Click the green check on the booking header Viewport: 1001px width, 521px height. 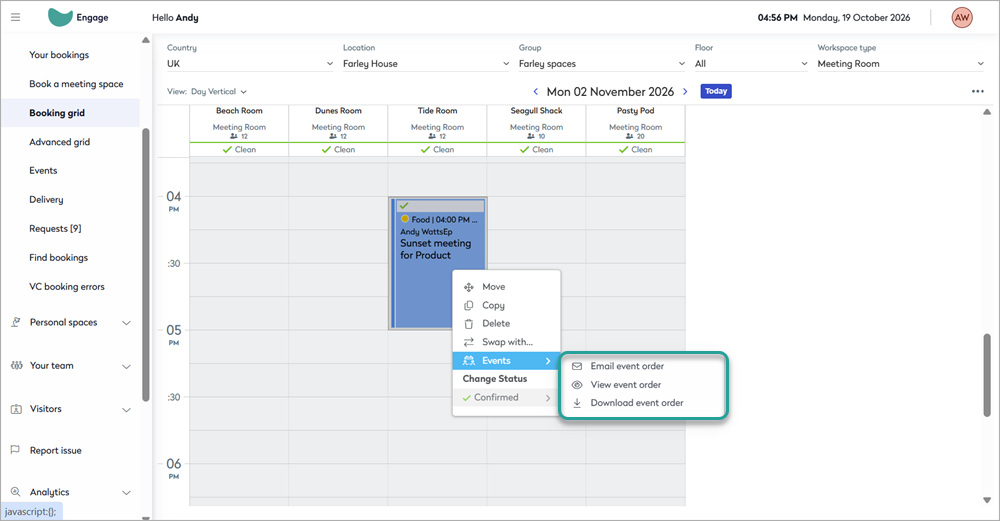click(x=403, y=206)
